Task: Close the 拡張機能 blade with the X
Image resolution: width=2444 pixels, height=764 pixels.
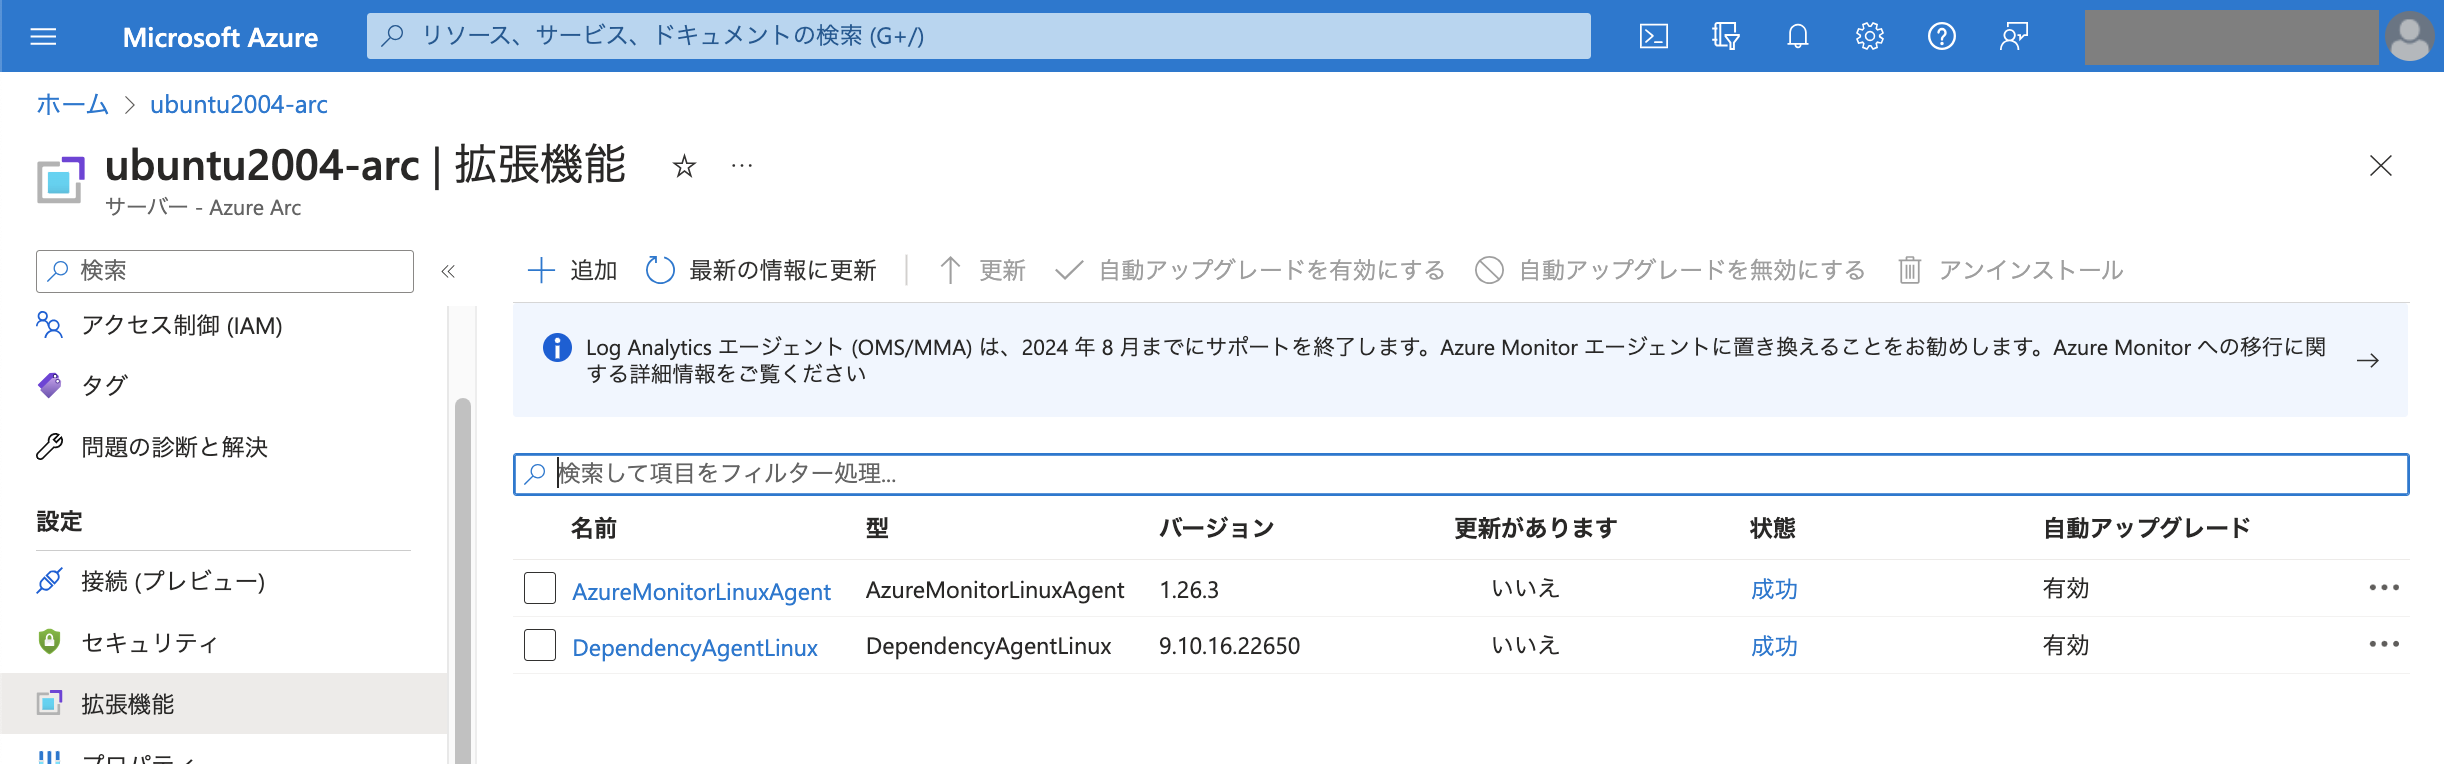Action: click(x=2381, y=166)
